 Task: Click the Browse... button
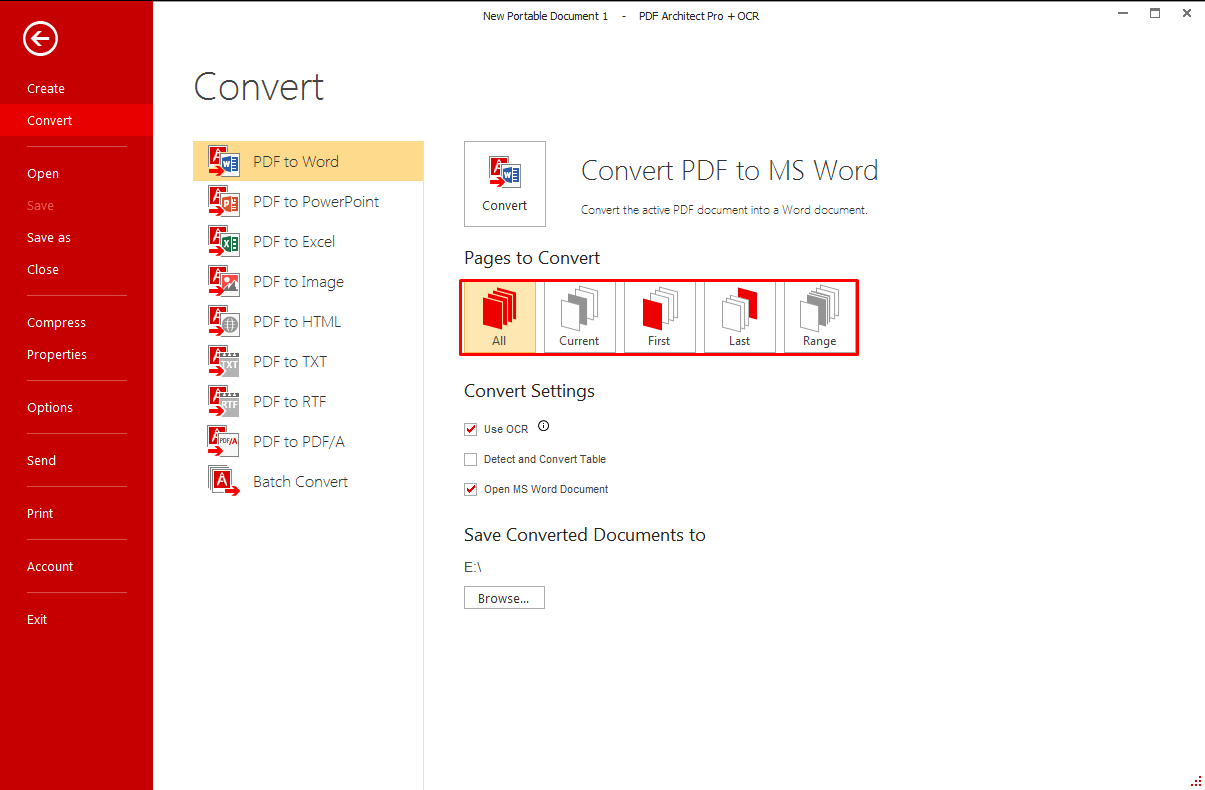504,598
